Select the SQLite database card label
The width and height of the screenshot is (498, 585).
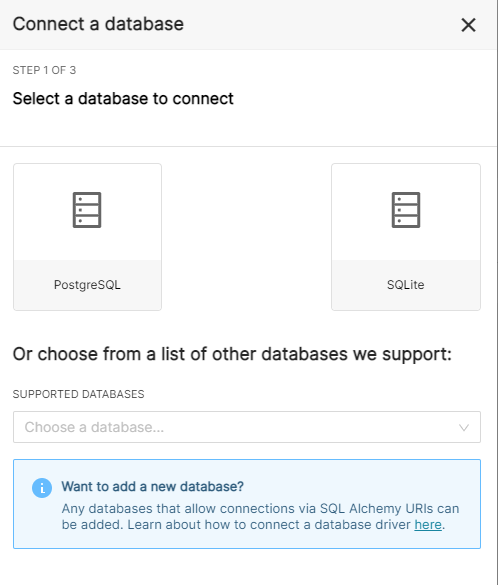(x=405, y=285)
